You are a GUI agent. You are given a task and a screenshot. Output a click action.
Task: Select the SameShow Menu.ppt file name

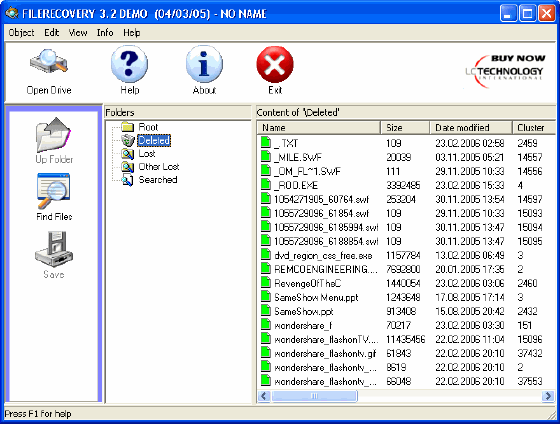316,297
